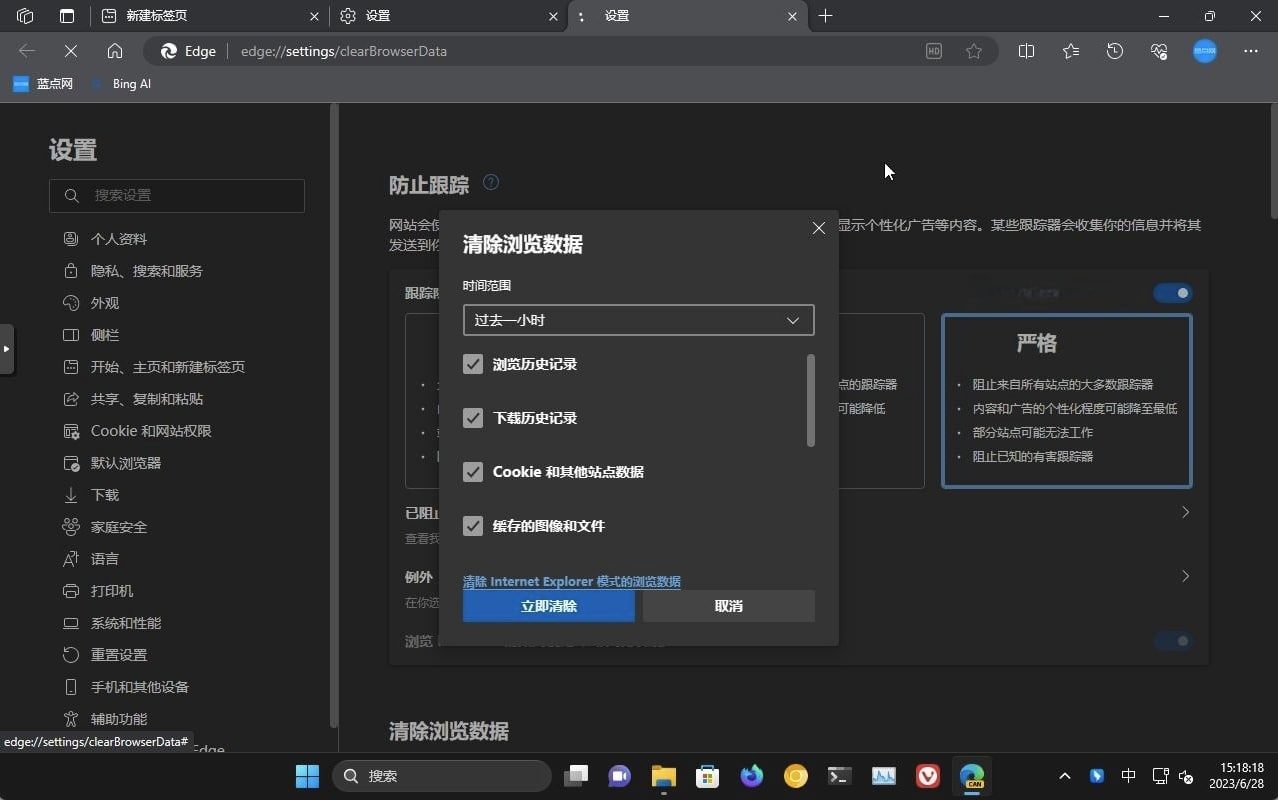Open browsing history from the toolbar
Image resolution: width=1278 pixels, height=800 pixels.
click(x=1114, y=51)
